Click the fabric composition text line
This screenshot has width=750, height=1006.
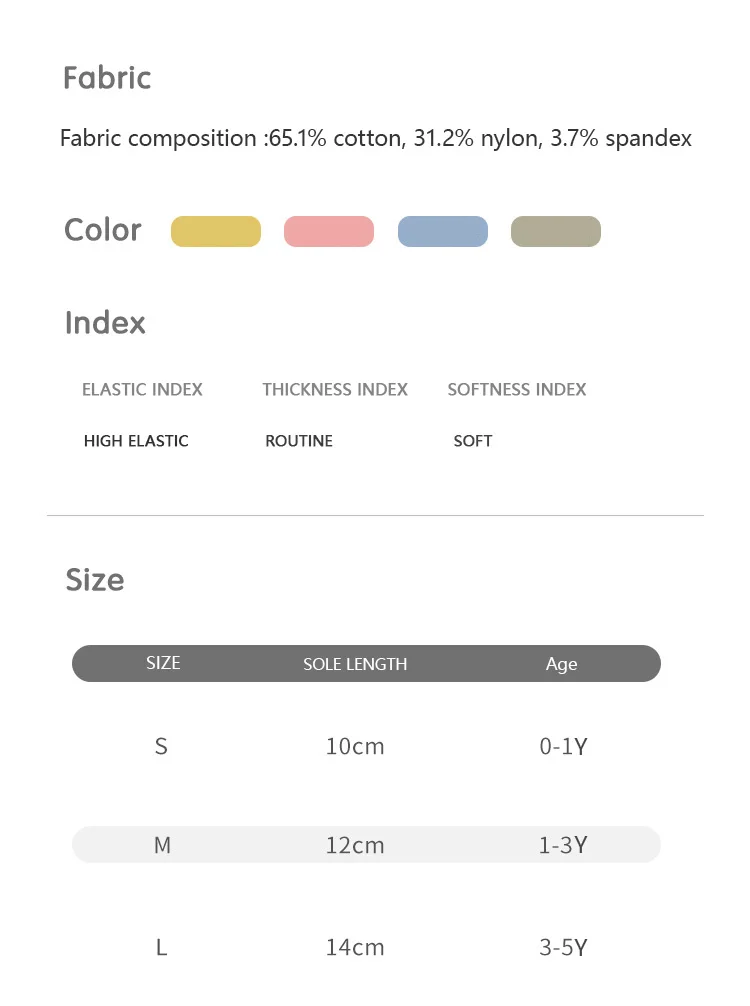[x=376, y=139]
